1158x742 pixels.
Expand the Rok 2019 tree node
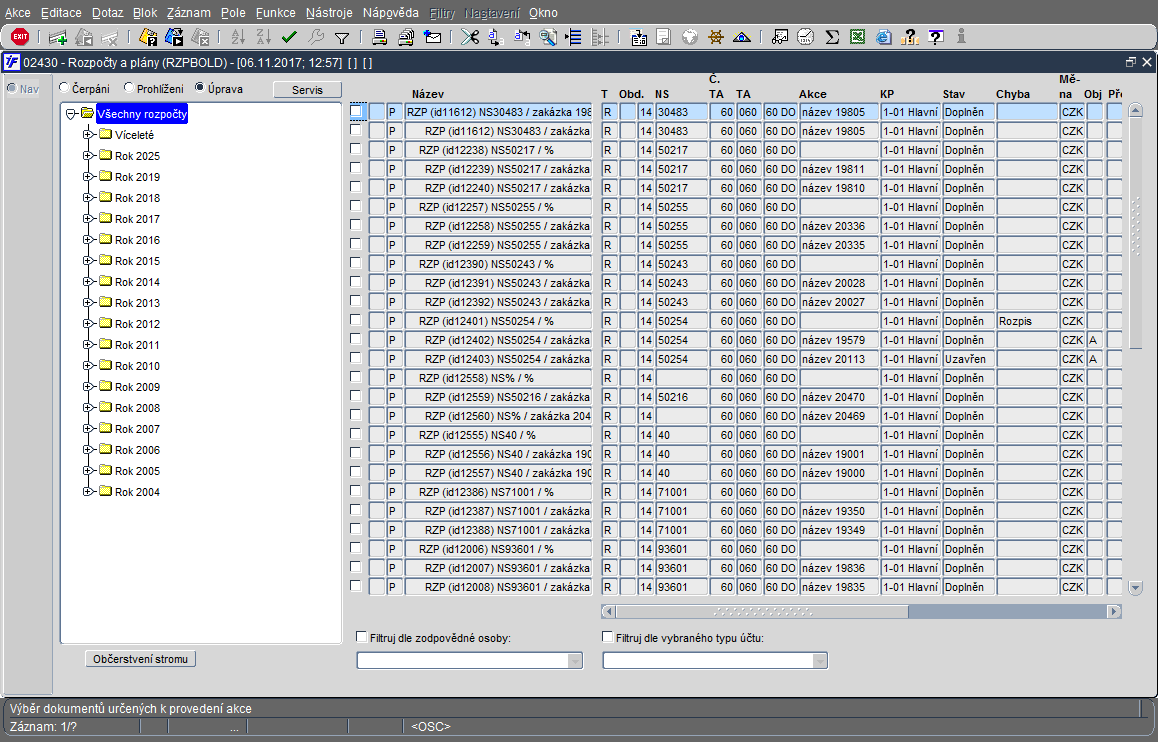(88, 176)
